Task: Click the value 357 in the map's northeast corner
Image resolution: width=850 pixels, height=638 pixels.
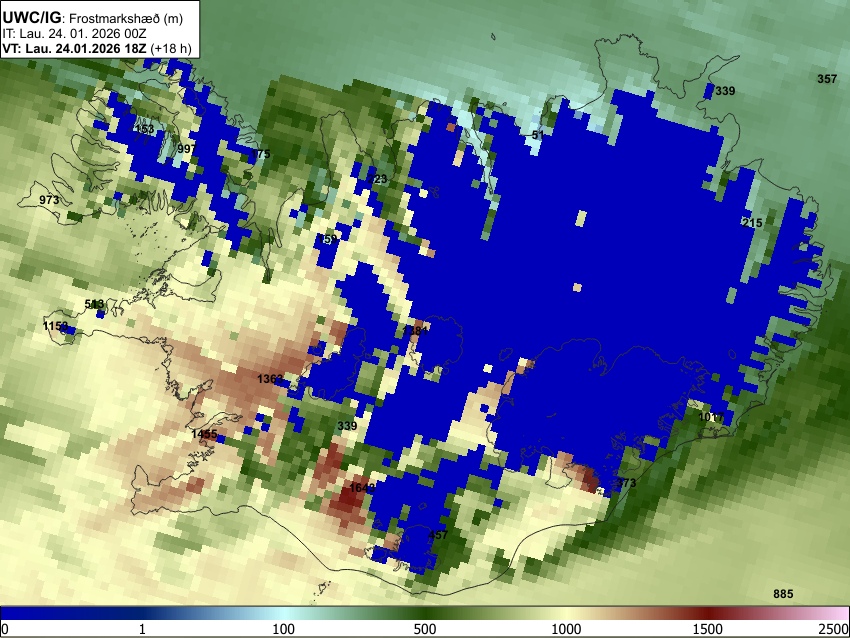Action: [827, 79]
